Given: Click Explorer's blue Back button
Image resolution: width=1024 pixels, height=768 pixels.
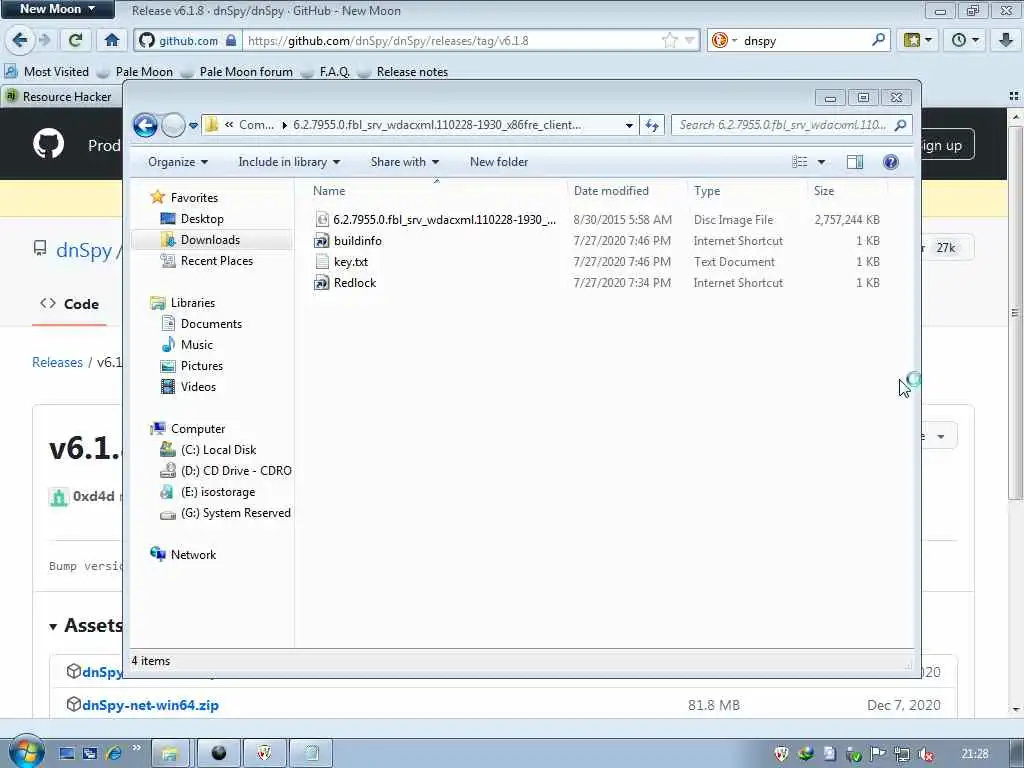Looking at the screenshot, I should point(145,125).
